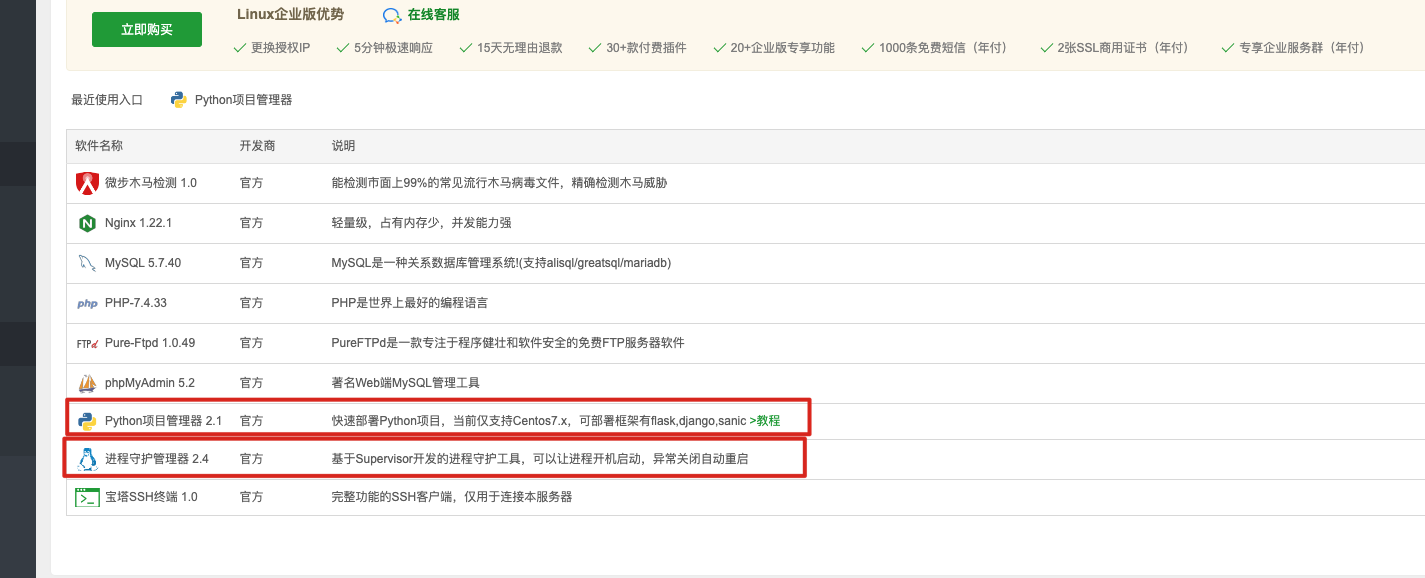Open Pure-Ftpd 1.0.49 software entry

(x=150, y=343)
